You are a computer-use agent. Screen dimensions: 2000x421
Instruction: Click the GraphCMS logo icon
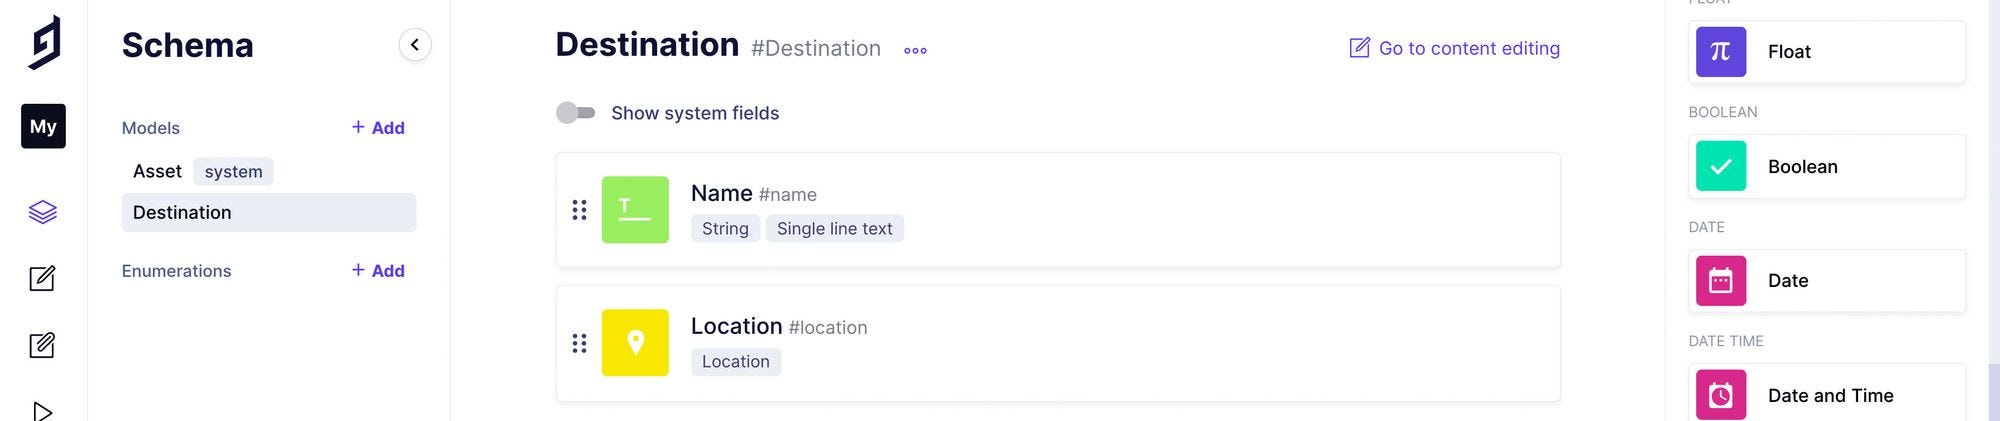(x=44, y=43)
